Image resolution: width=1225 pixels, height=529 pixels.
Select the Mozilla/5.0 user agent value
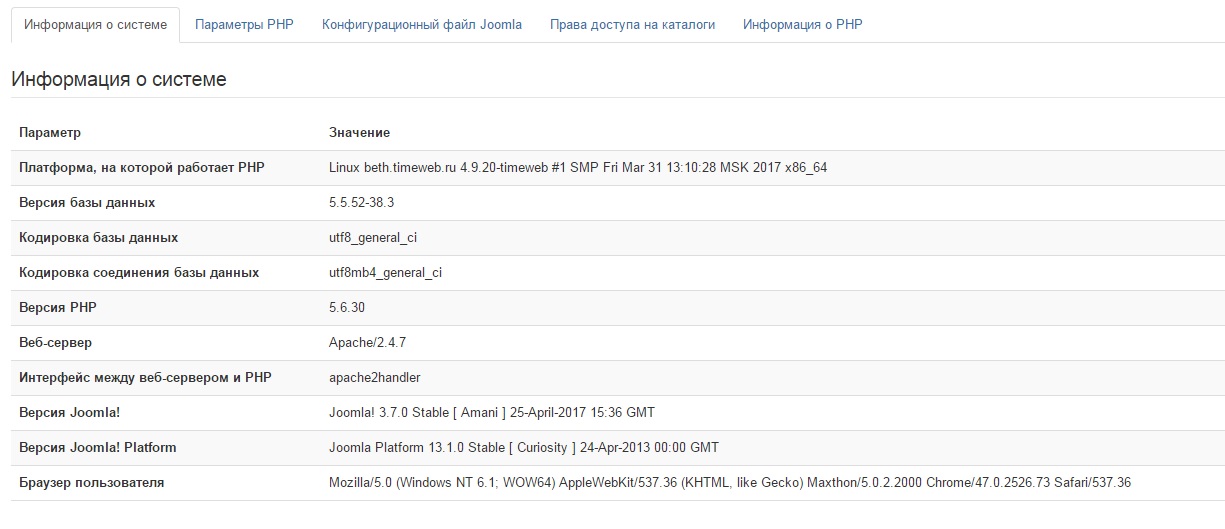[730, 483]
